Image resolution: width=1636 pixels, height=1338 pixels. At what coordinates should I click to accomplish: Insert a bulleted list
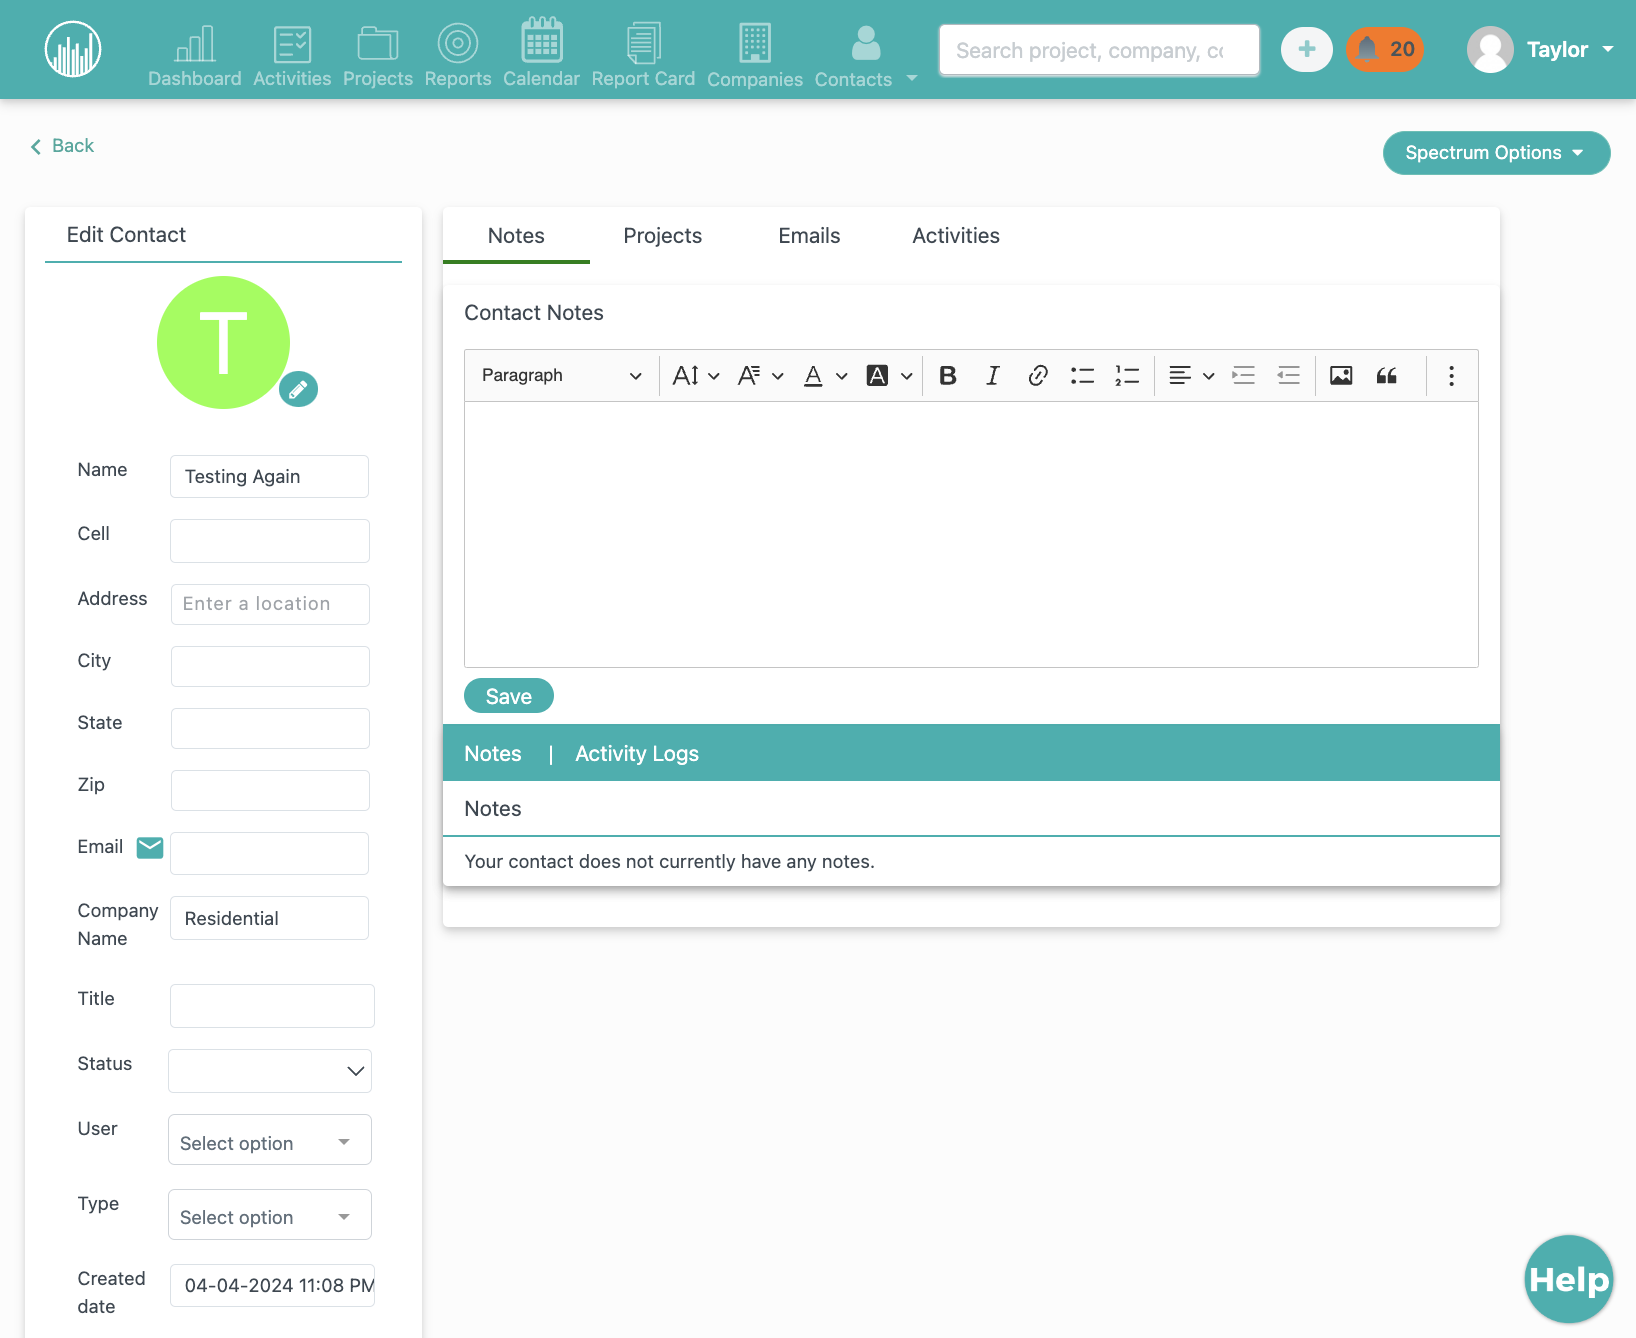point(1082,375)
